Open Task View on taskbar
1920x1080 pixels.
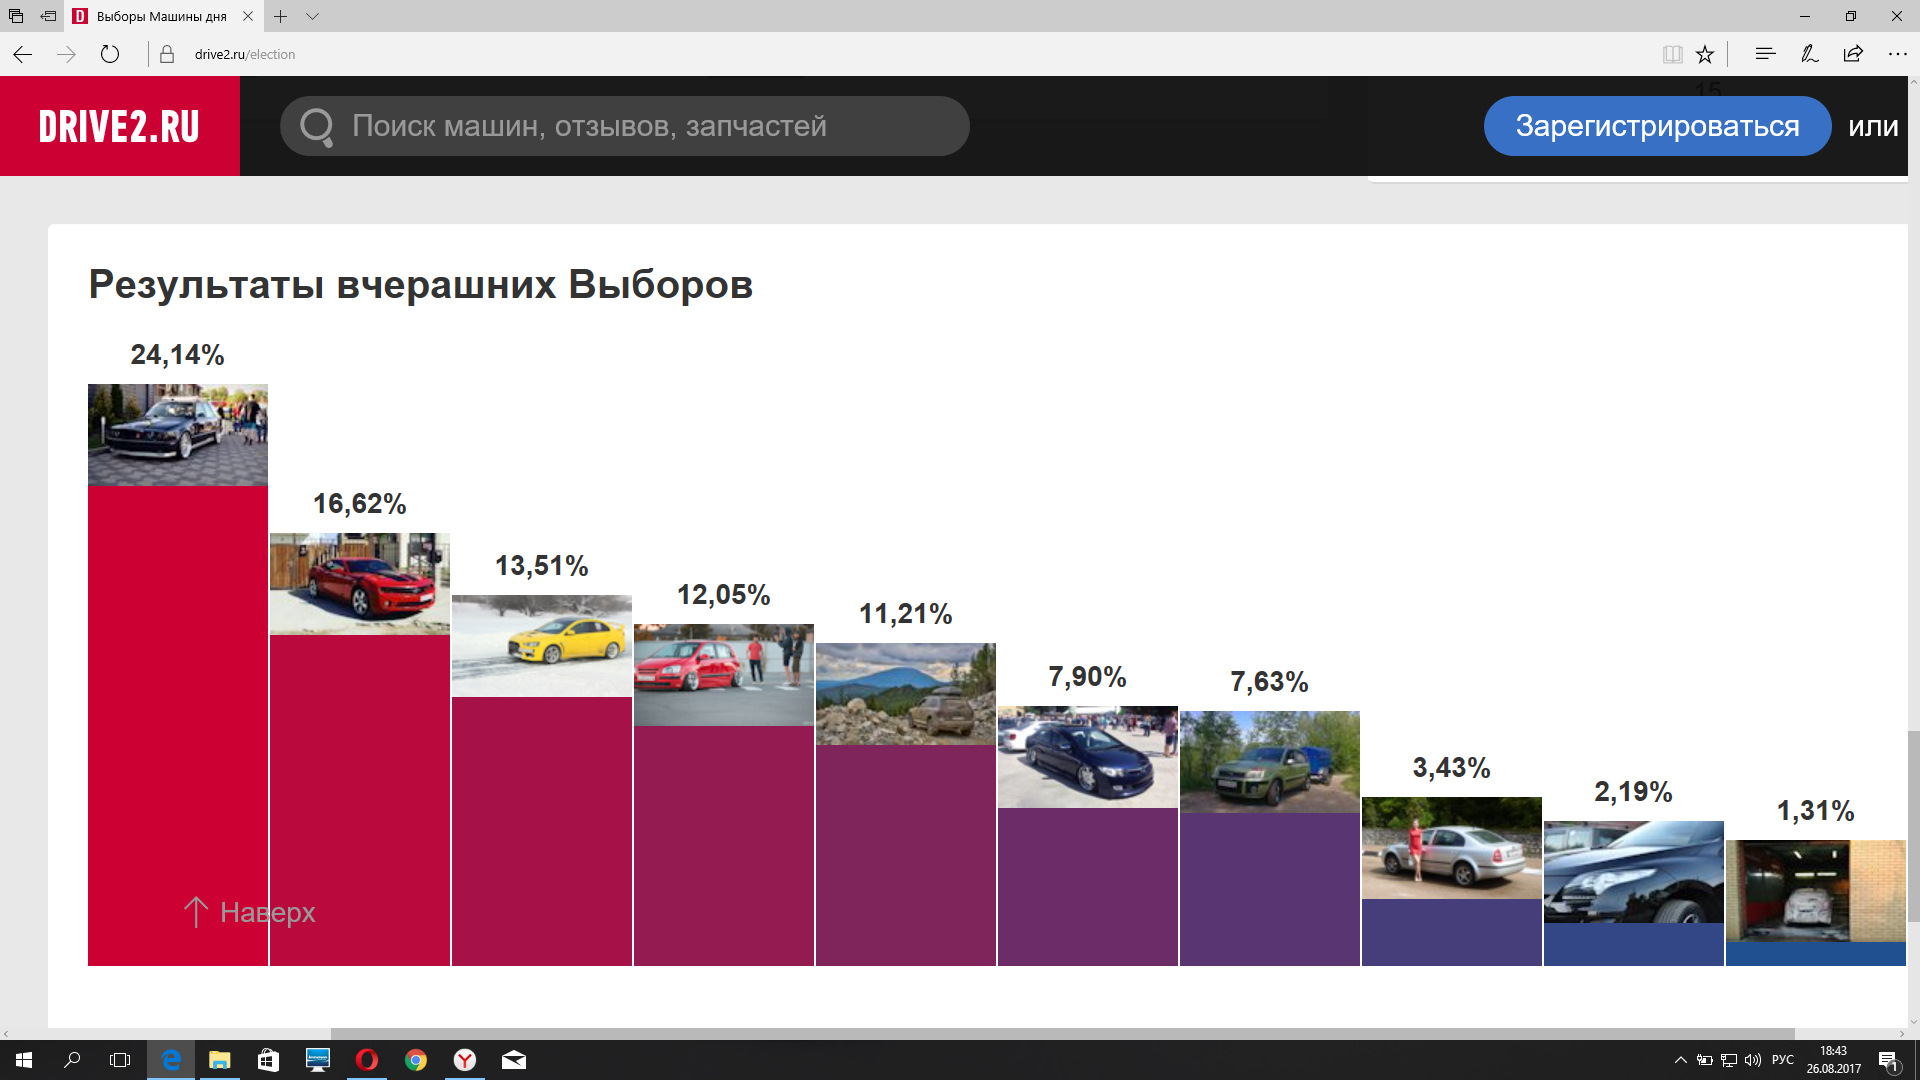(x=120, y=1060)
